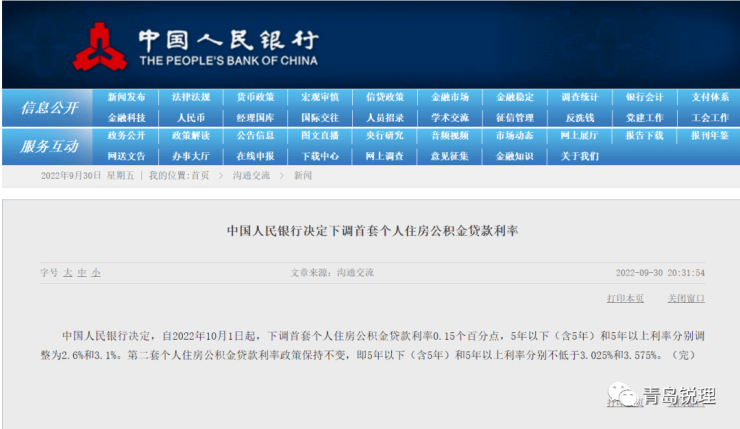Click the 信息公开 section header

[x=49, y=107]
